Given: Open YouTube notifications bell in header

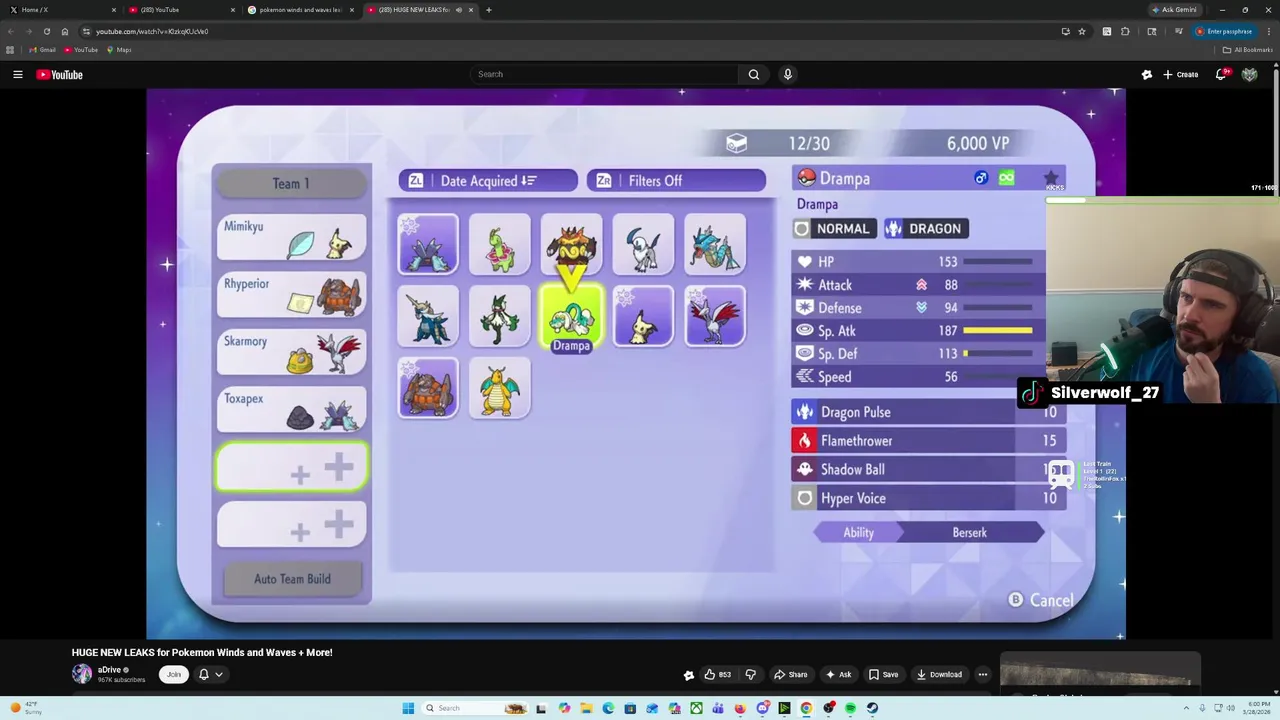Looking at the screenshot, I should point(1222,74).
